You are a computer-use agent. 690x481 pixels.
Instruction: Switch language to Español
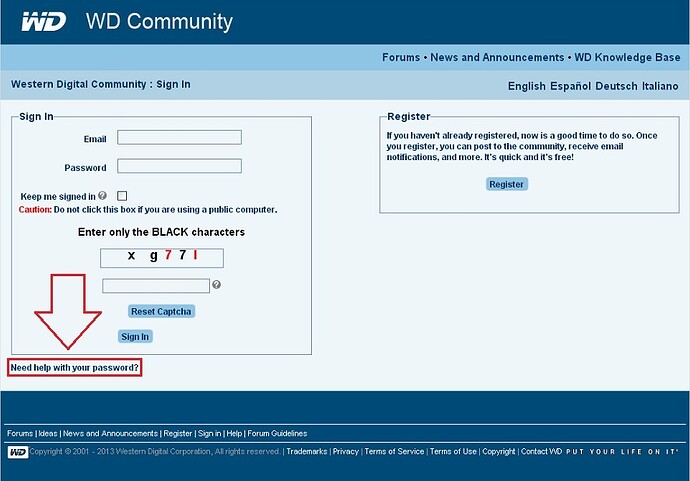pos(570,86)
